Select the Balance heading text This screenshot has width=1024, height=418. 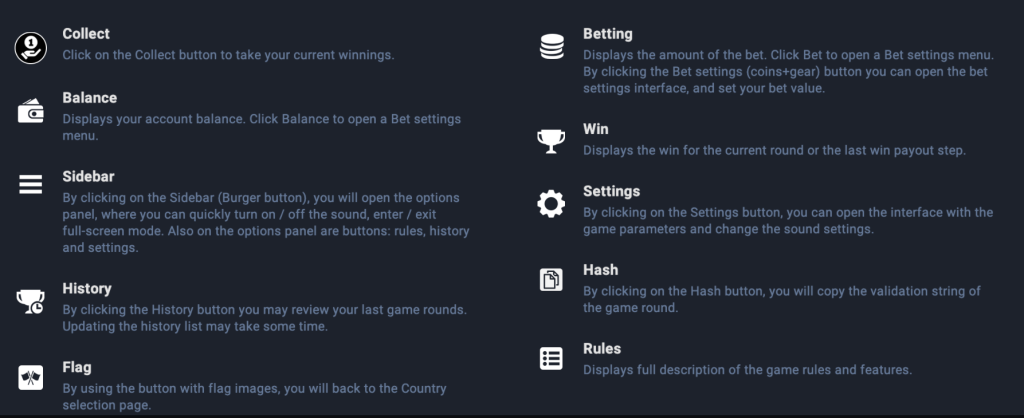tap(90, 98)
